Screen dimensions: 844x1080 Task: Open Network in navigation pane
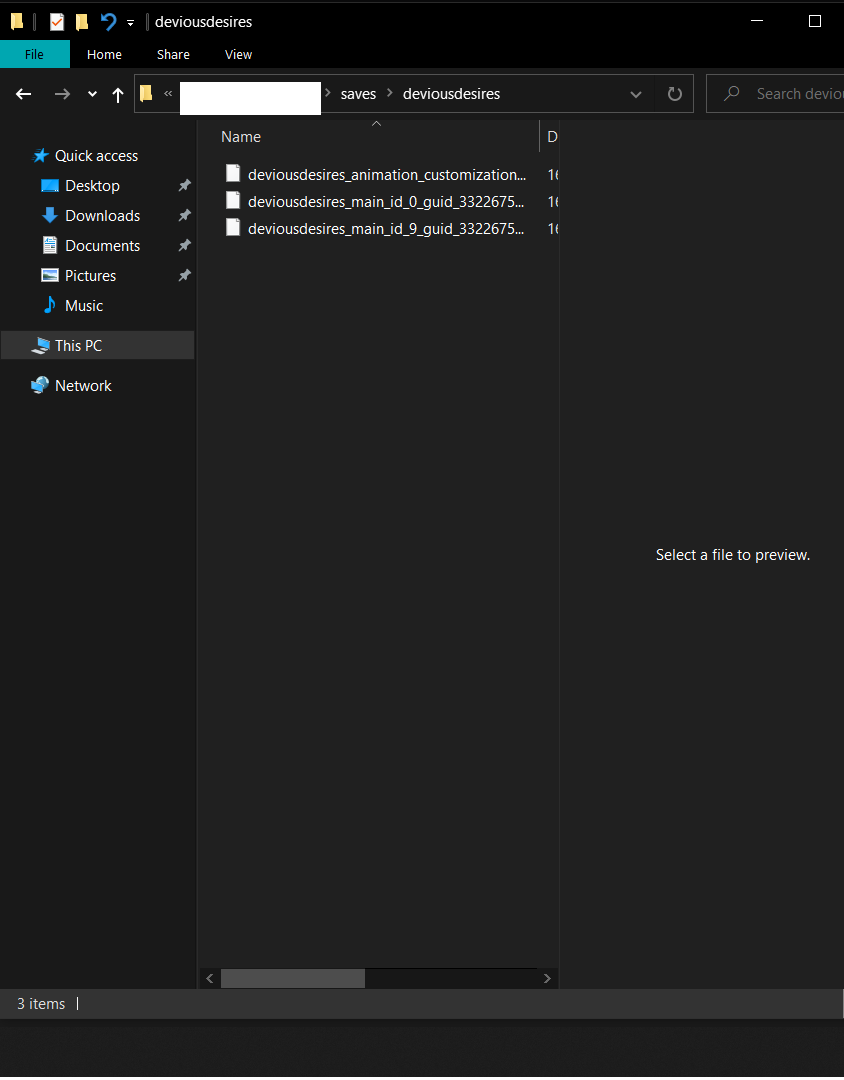coord(83,386)
